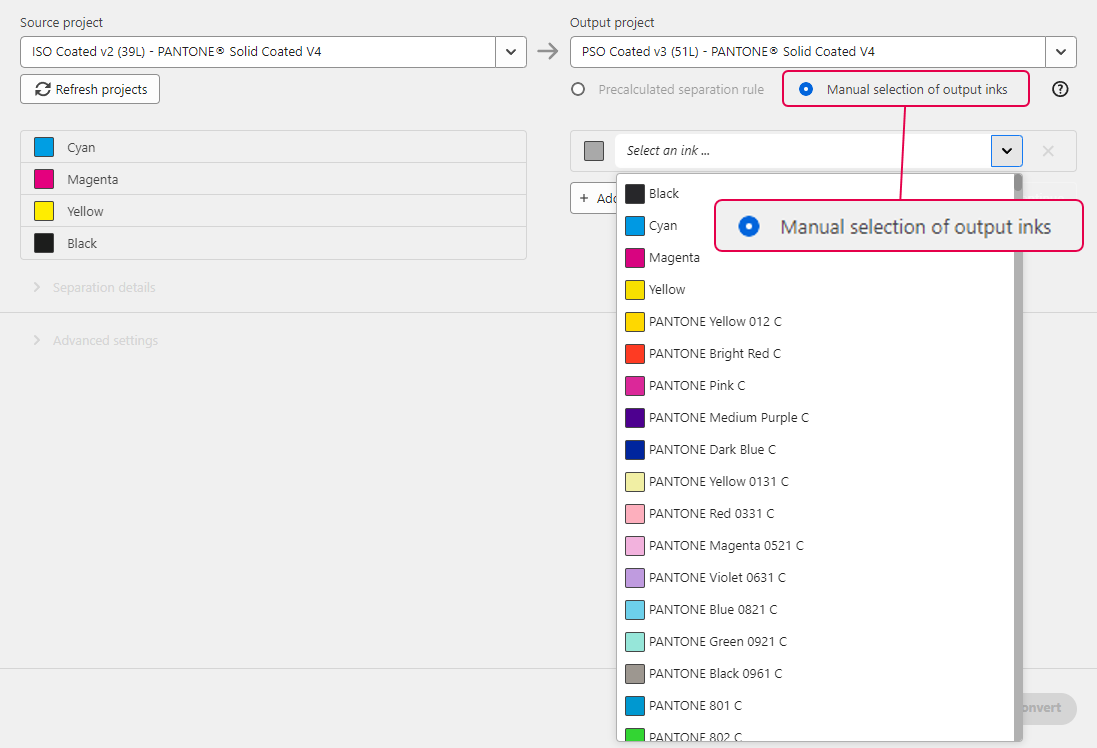Image resolution: width=1097 pixels, height=748 pixels.
Task: Select PANTONE 801 C ink
Action: click(x=816, y=706)
